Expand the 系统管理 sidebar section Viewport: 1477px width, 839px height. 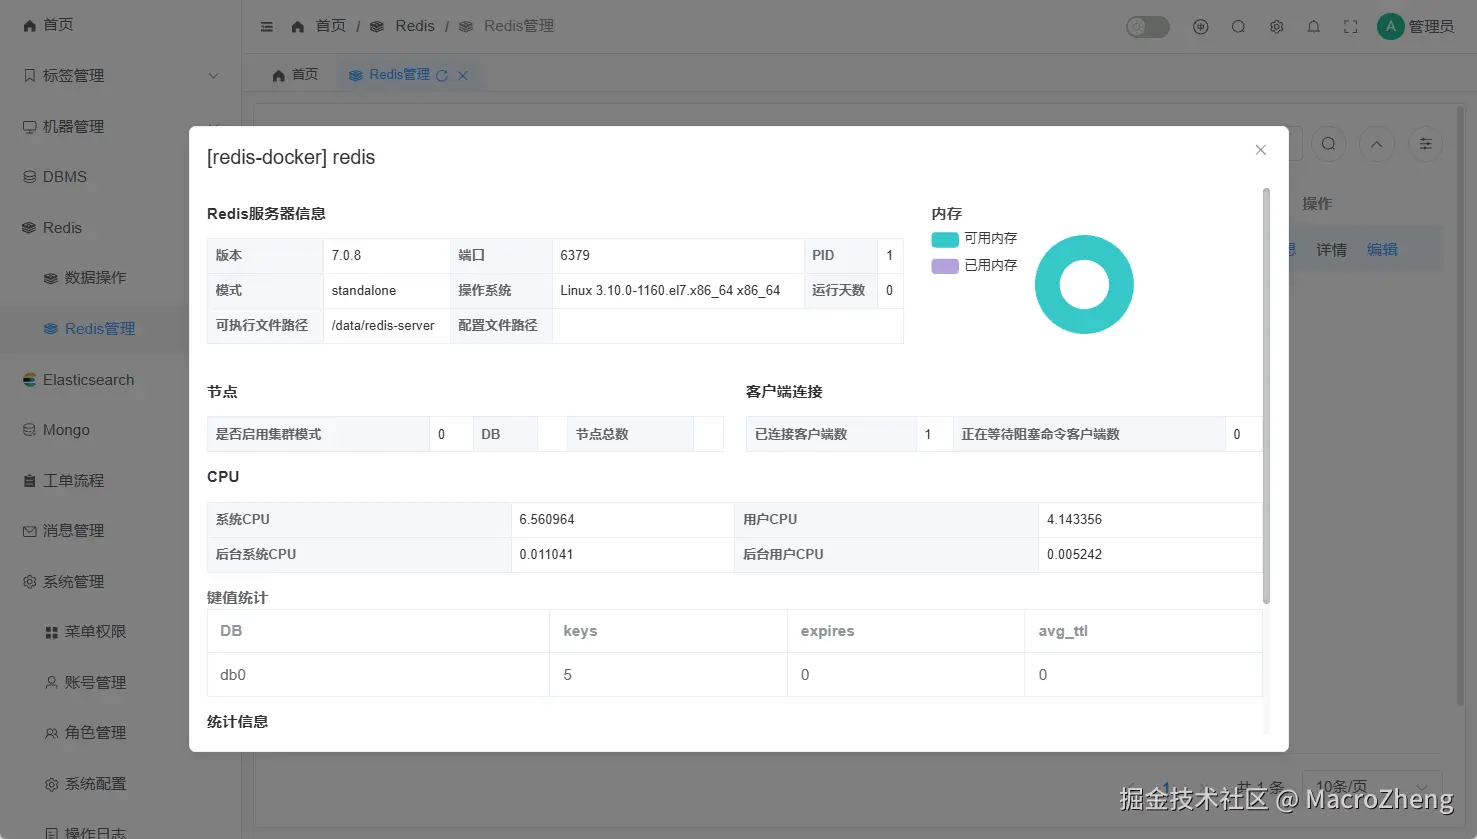point(120,582)
